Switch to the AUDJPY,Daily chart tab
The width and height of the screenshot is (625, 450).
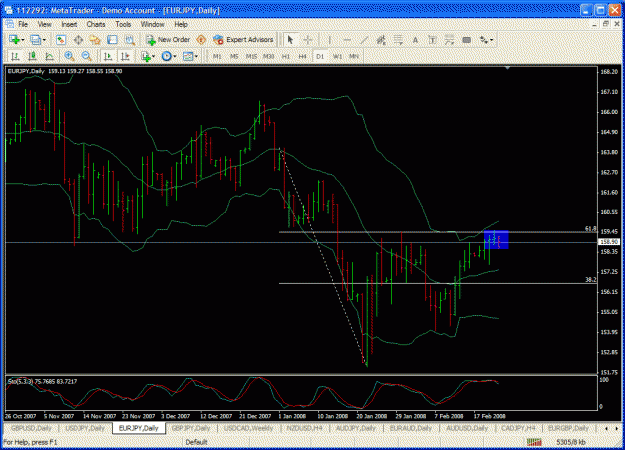click(356, 428)
